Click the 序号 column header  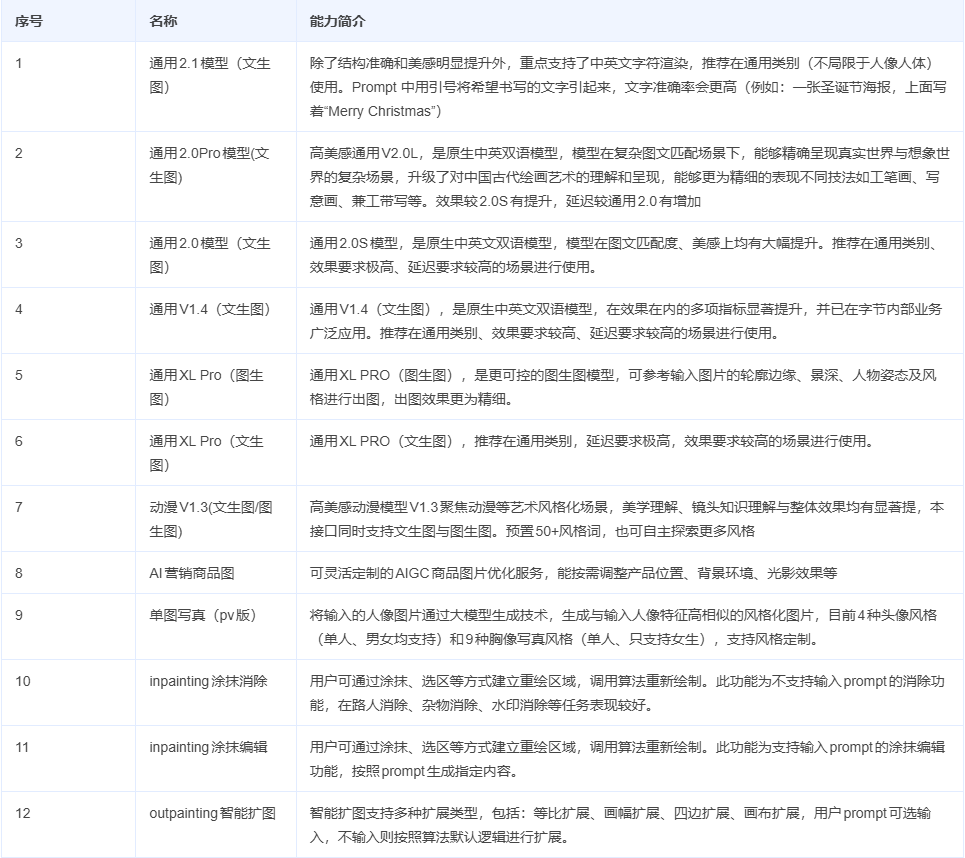click(x=29, y=21)
